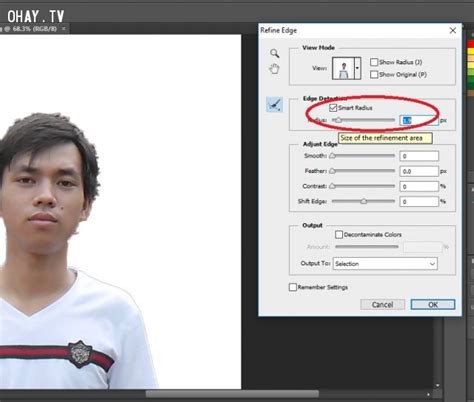Enable the Show Original (P) checkbox
Viewport: 474px width, 402px height.
tap(374, 74)
